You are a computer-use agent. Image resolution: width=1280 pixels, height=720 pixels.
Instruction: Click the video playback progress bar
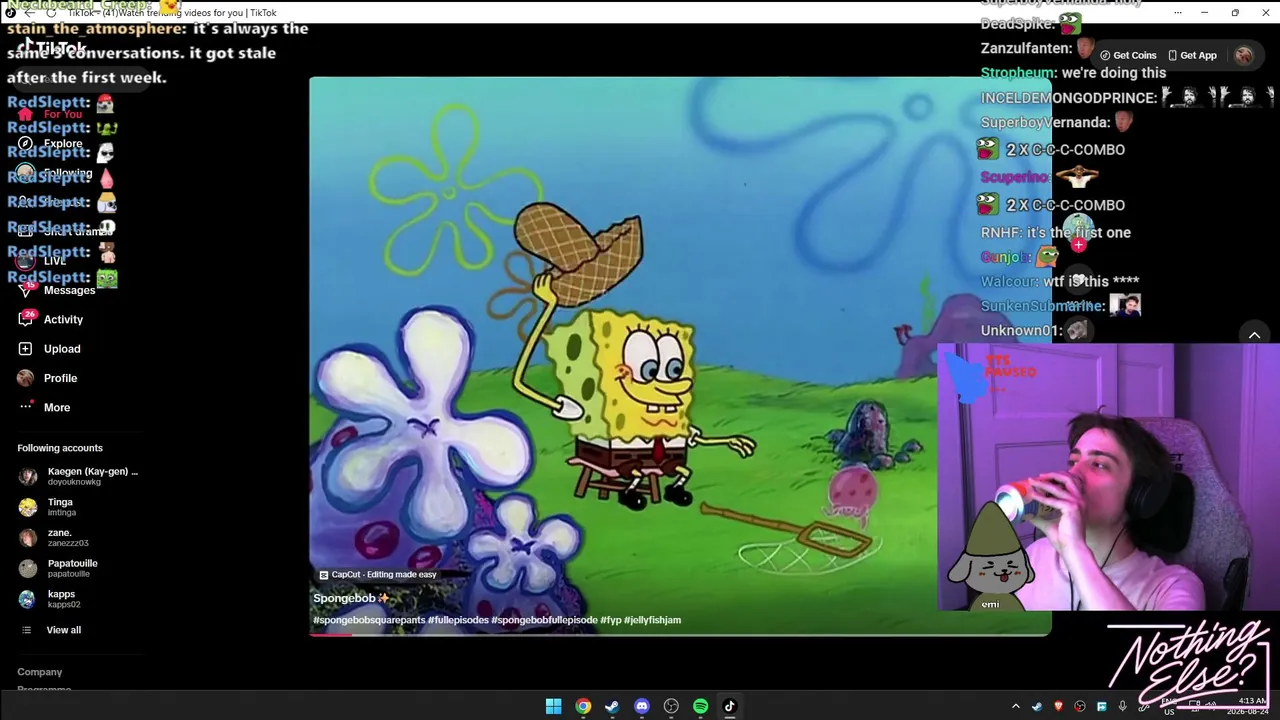680,635
